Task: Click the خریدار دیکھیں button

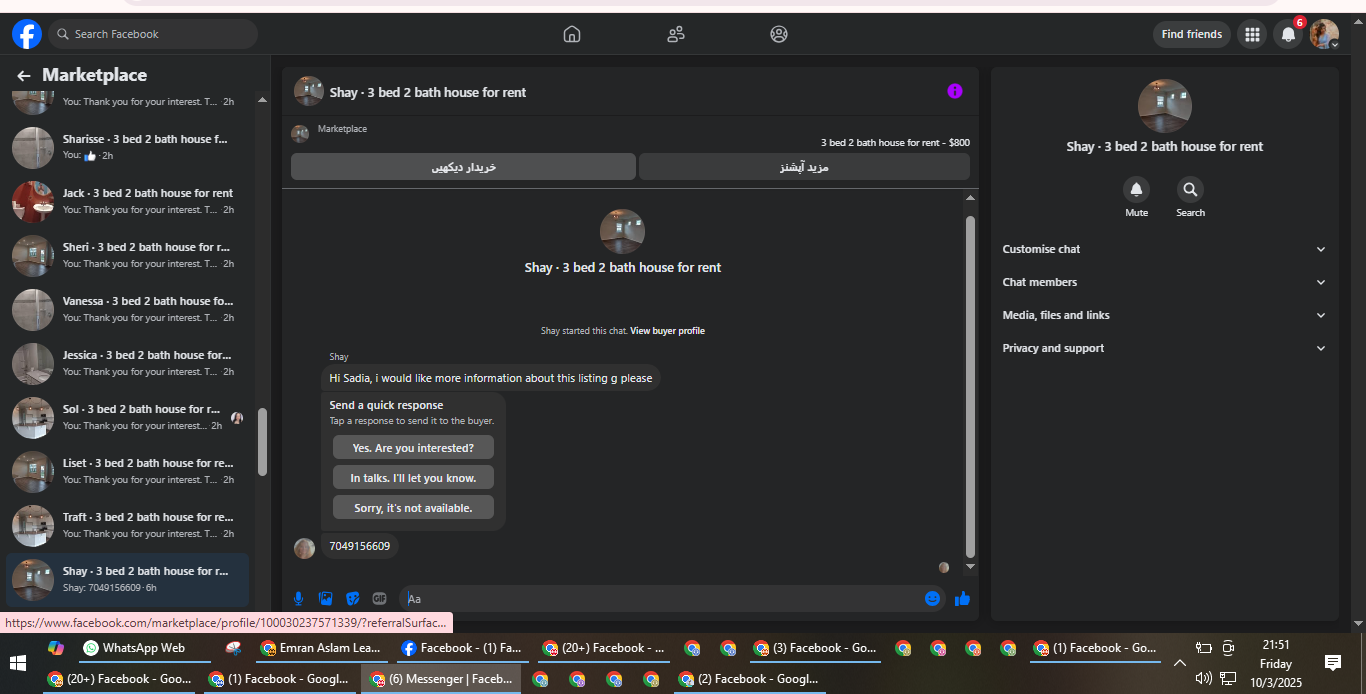Action: click(x=463, y=167)
